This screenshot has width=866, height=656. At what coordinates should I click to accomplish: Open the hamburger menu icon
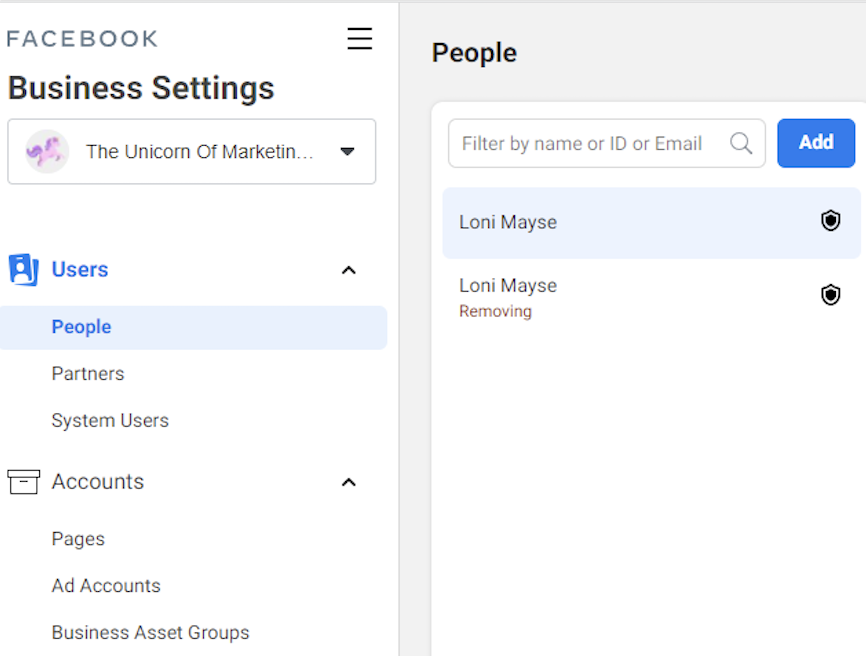tap(360, 39)
